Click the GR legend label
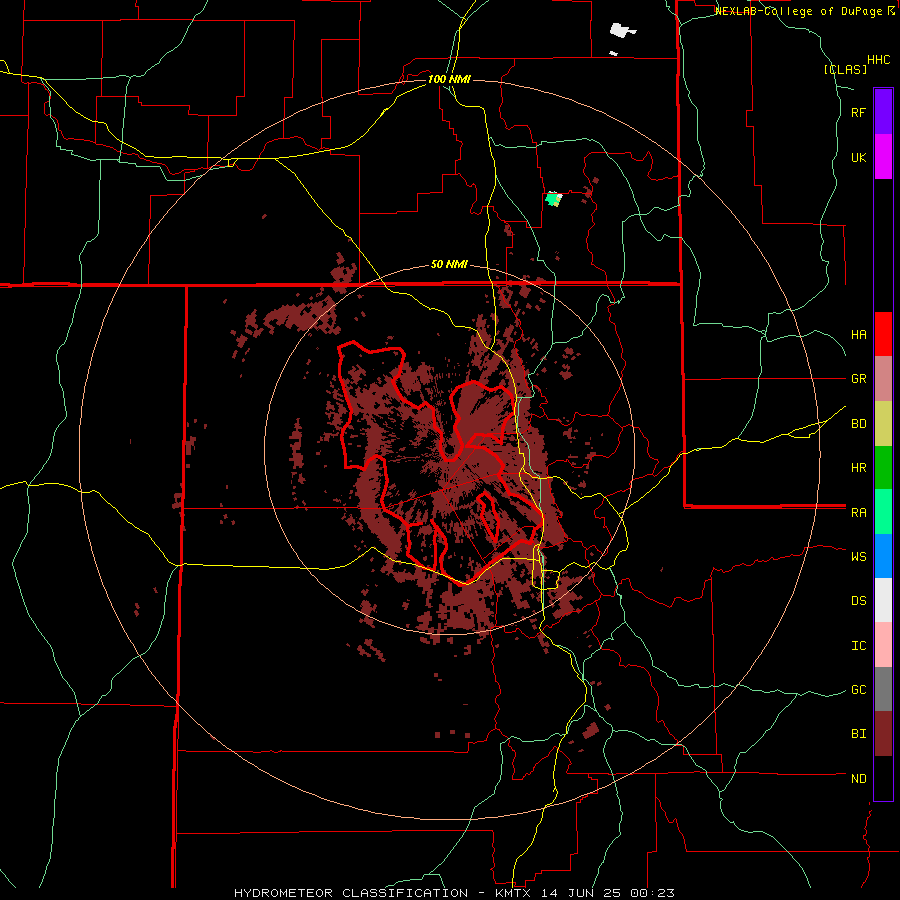Image resolution: width=900 pixels, height=900 pixels. [x=858, y=379]
